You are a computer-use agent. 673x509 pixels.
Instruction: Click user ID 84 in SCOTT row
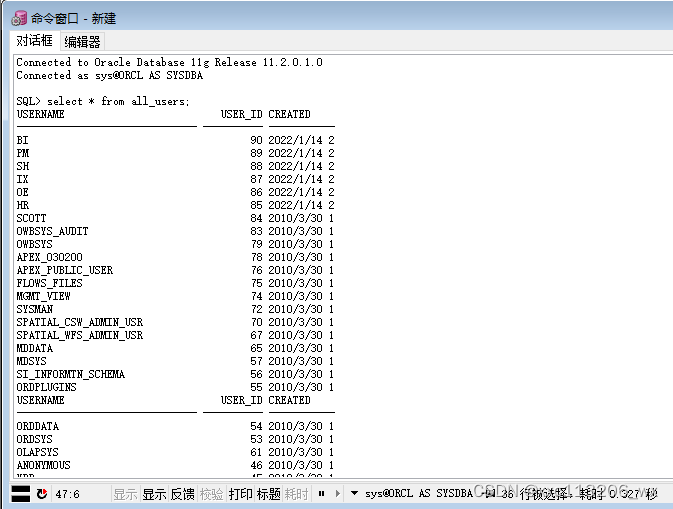(x=256, y=218)
